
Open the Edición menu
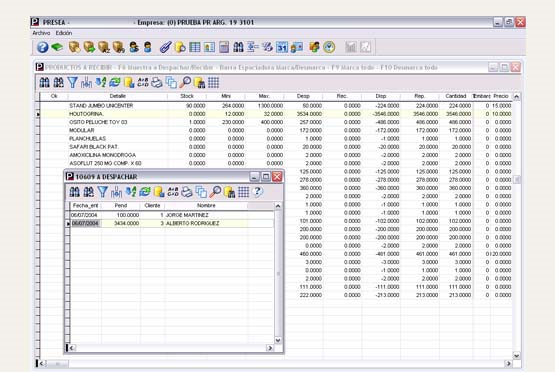[64, 33]
